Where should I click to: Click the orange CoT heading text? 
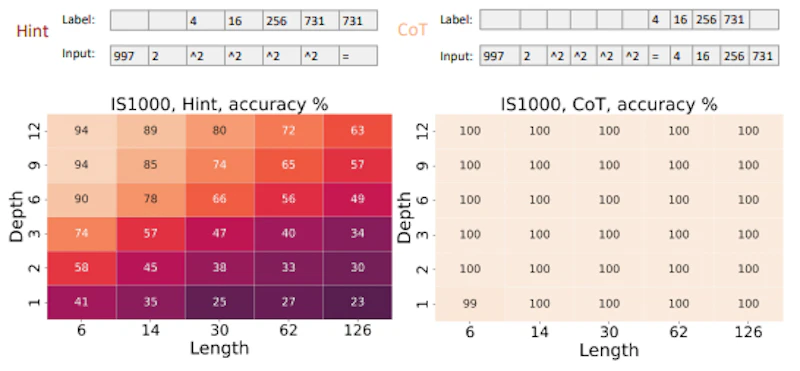[x=412, y=30]
